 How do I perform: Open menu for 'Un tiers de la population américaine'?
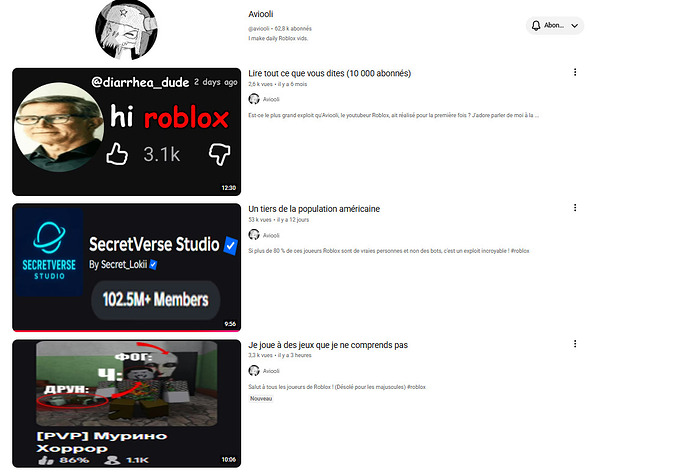click(575, 208)
